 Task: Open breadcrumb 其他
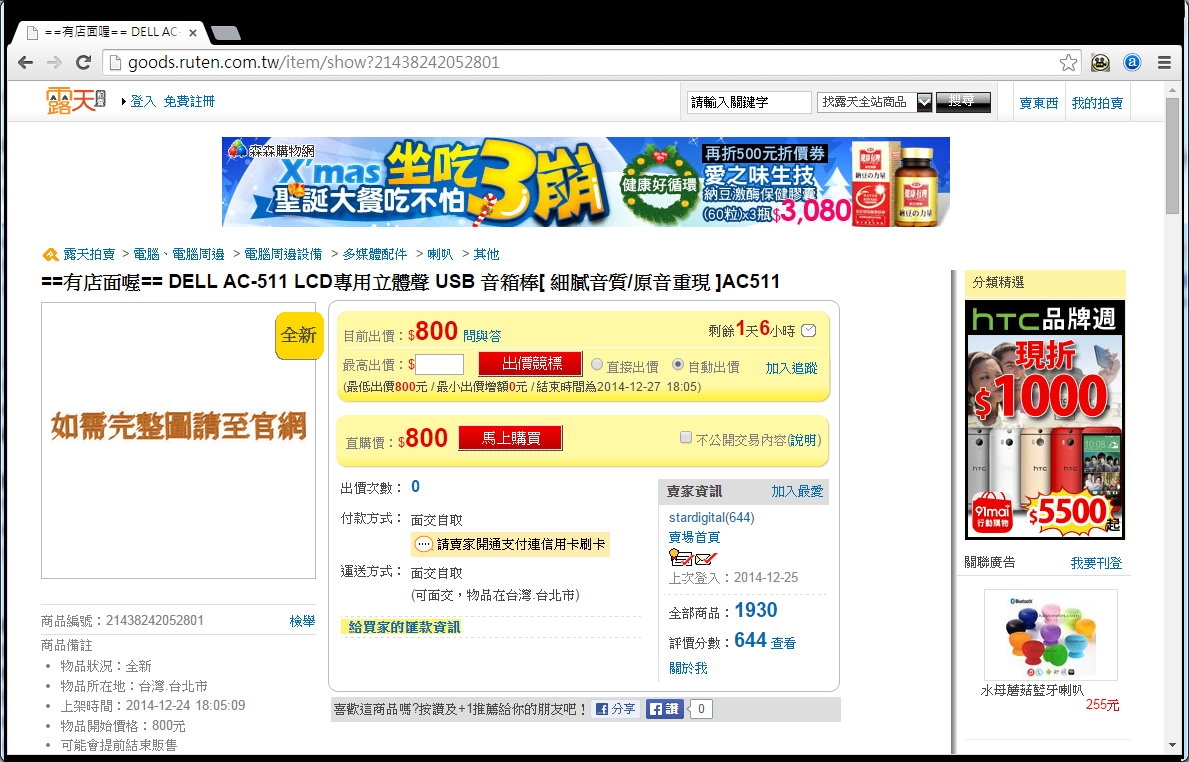pos(486,254)
